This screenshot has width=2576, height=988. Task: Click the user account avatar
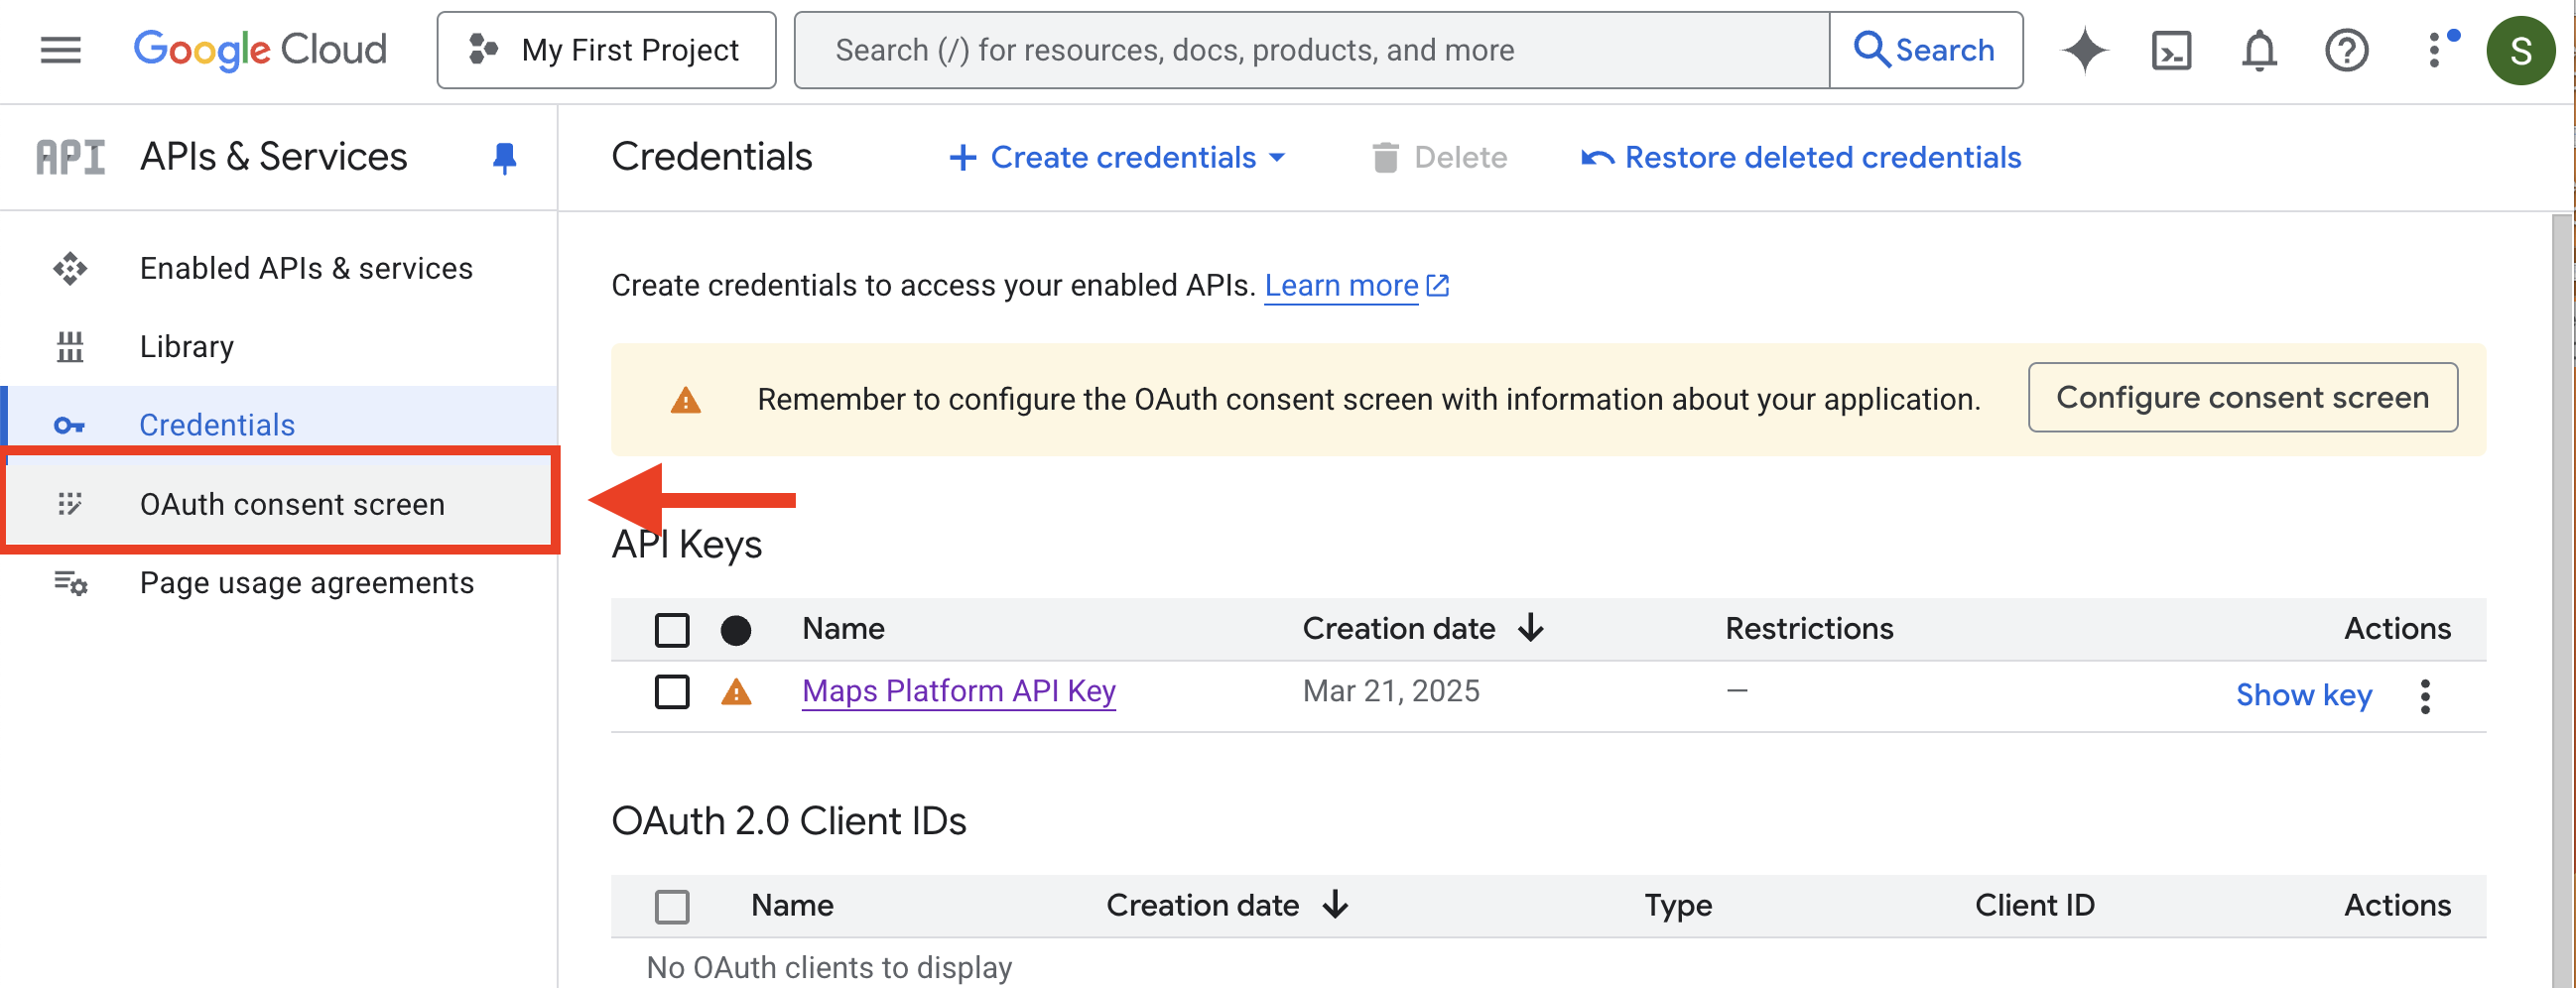[x=2519, y=50]
